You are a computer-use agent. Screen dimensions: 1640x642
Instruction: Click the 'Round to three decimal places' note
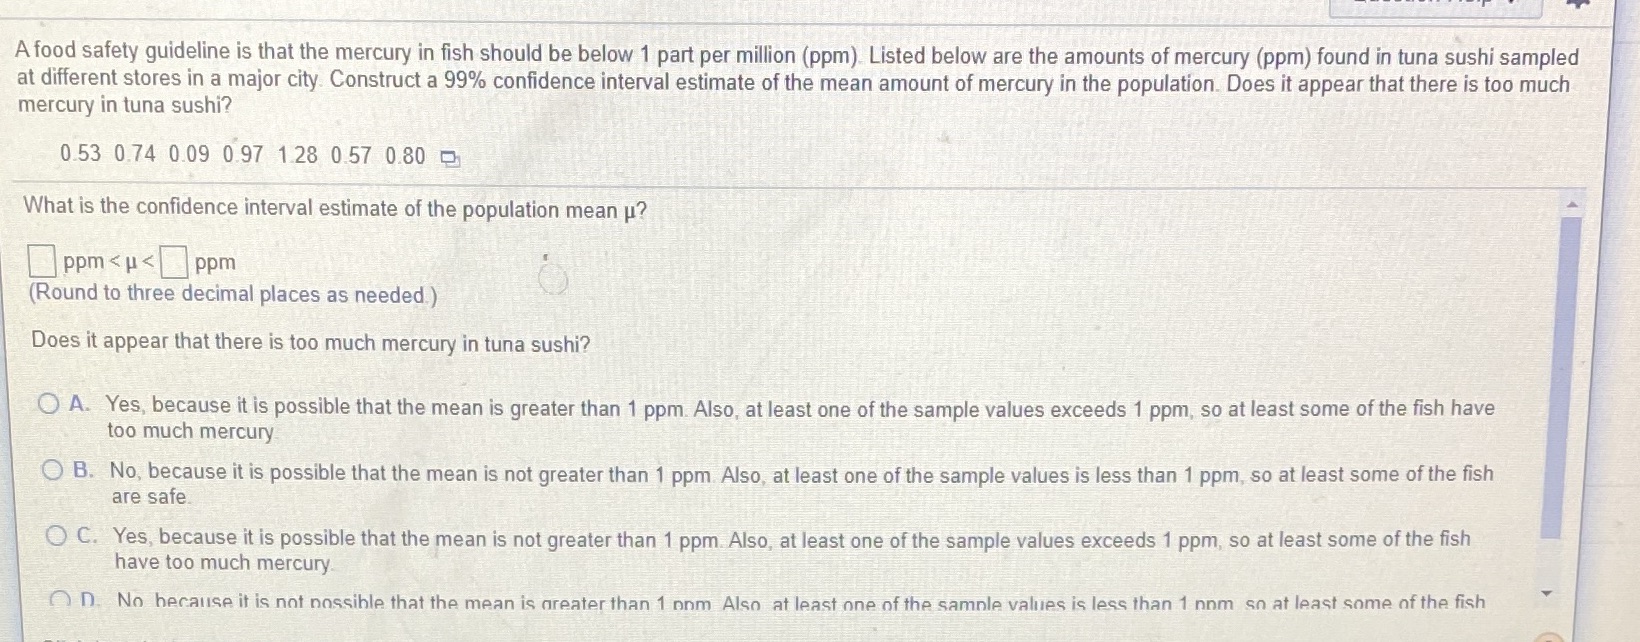(x=233, y=294)
